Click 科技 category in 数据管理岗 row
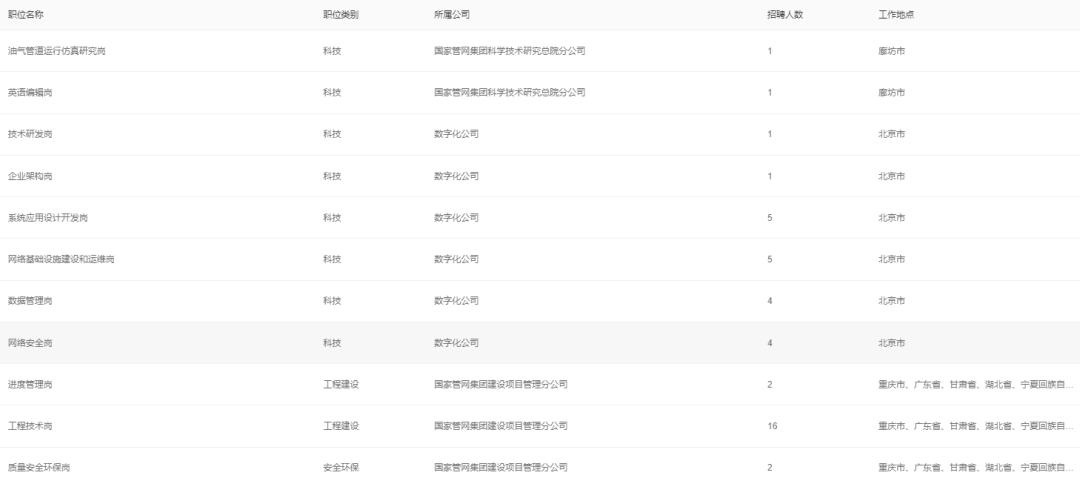1080x481 pixels. click(x=332, y=301)
